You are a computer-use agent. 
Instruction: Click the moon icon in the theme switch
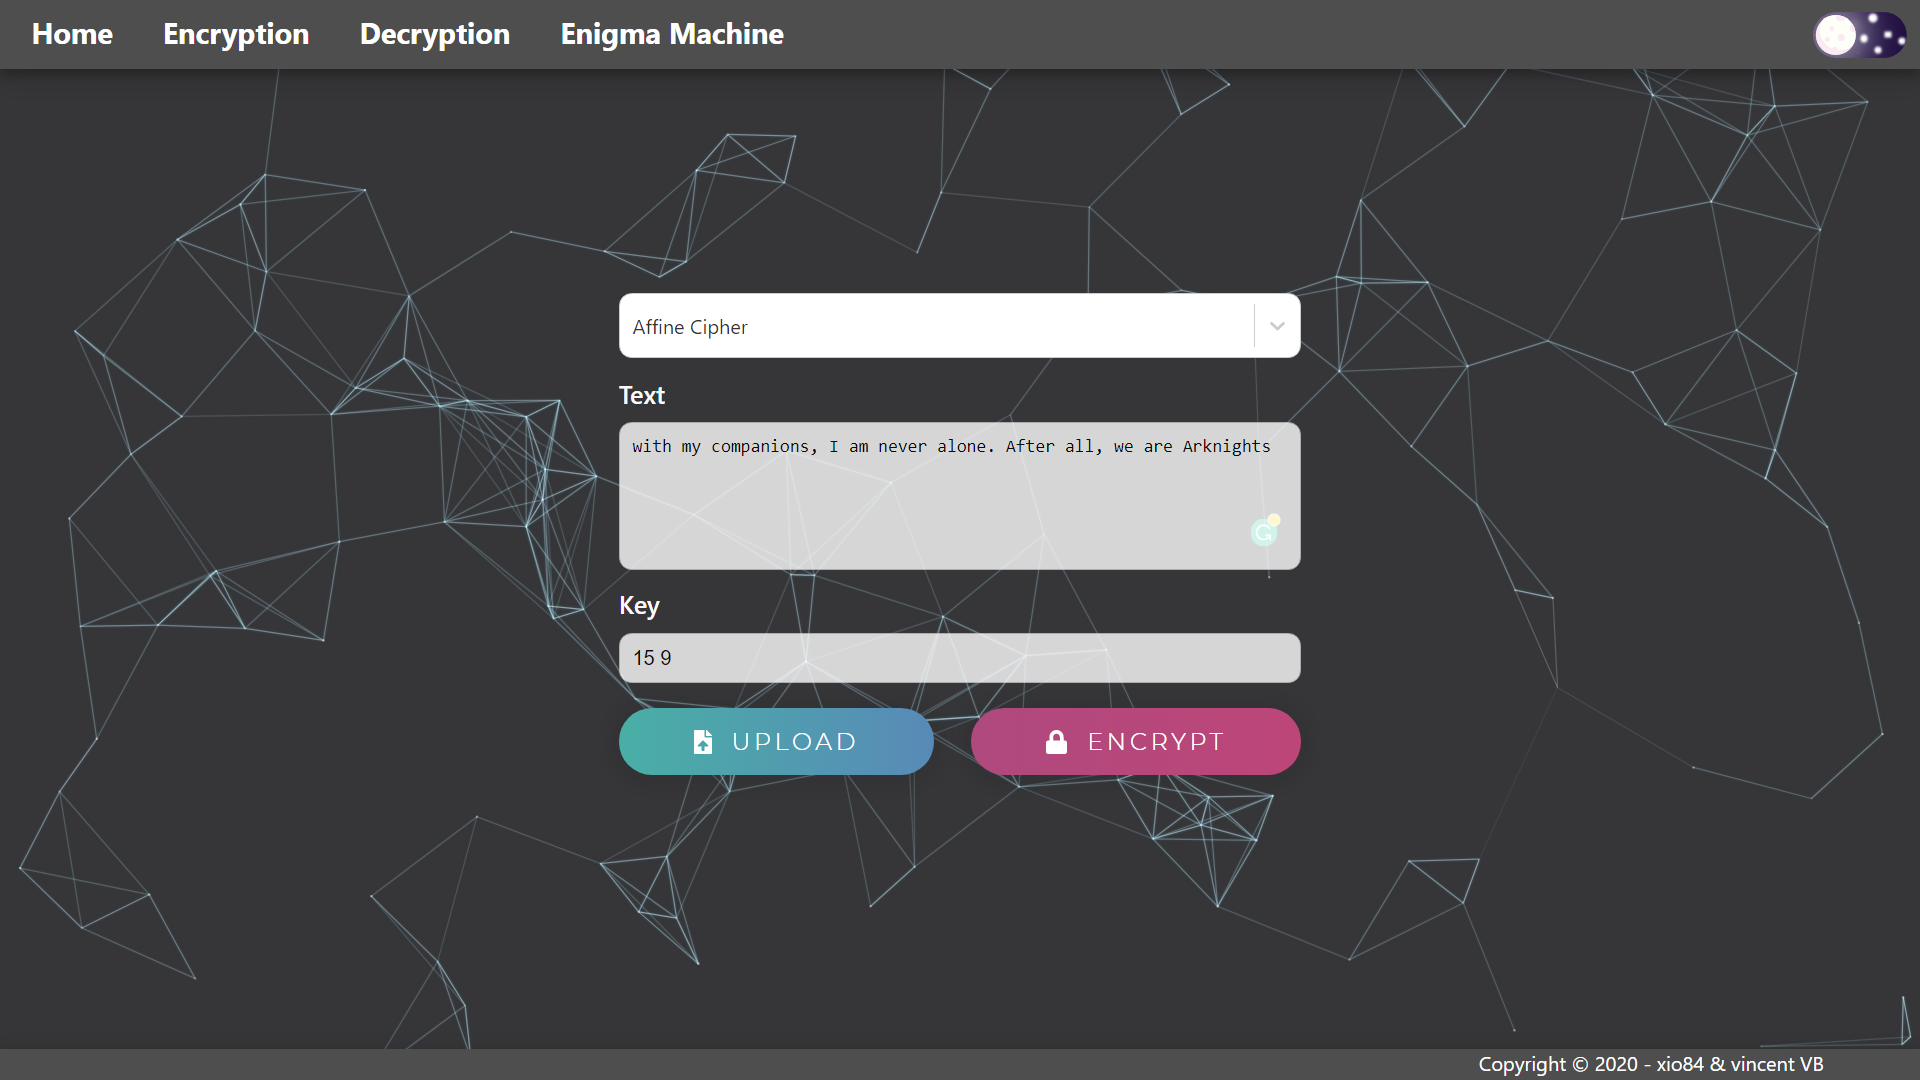pyautogui.click(x=1836, y=35)
